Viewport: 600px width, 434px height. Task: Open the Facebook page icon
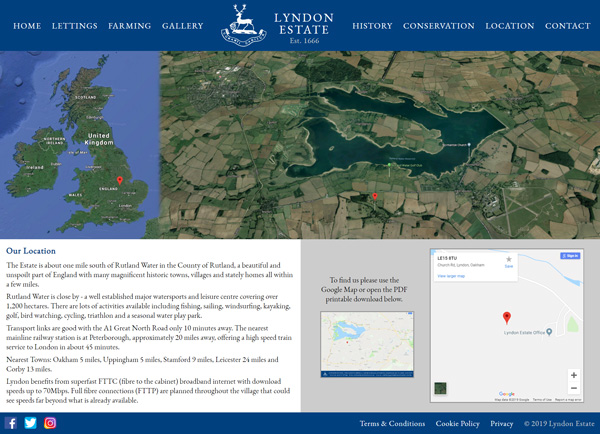click(12, 423)
